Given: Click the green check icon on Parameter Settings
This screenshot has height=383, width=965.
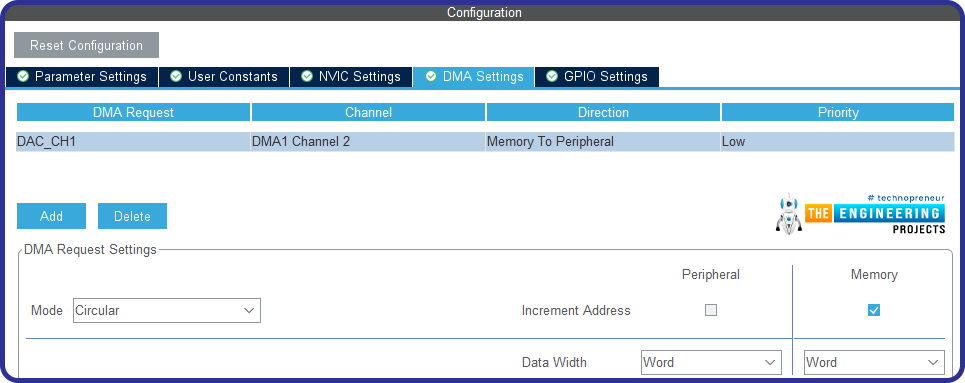Looking at the screenshot, I should (x=23, y=76).
